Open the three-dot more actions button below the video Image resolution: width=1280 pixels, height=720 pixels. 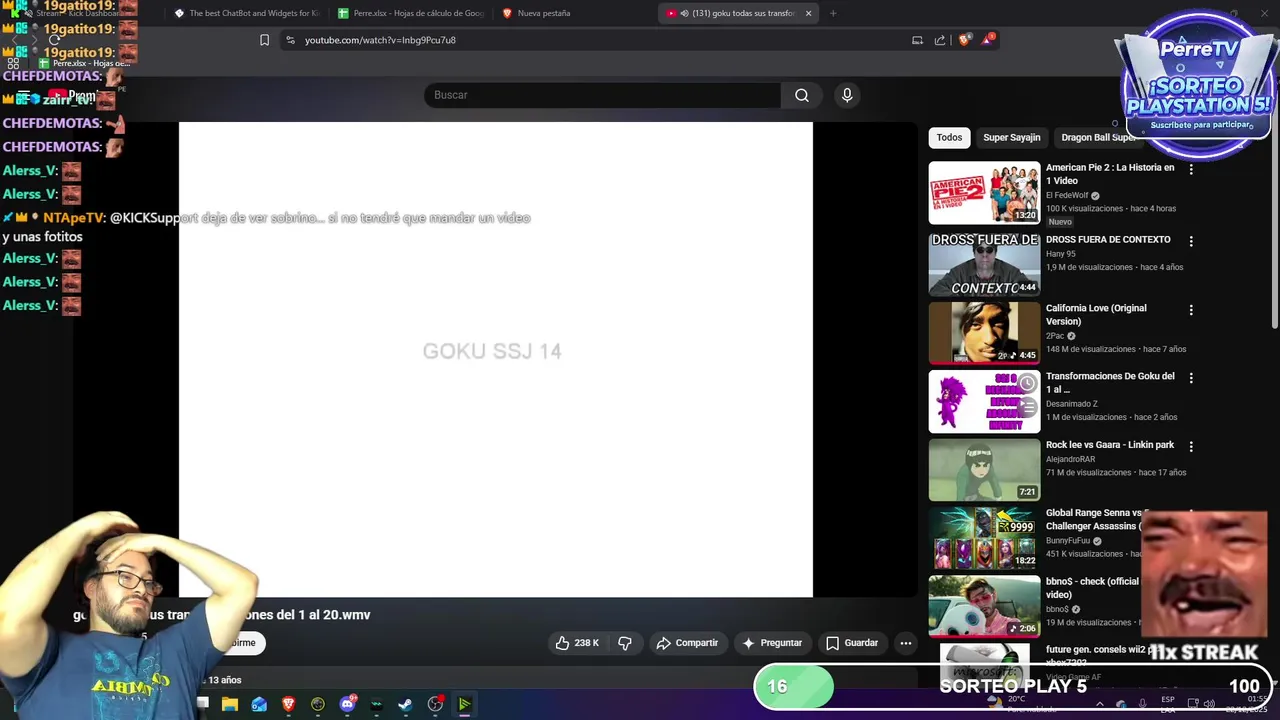(x=905, y=643)
